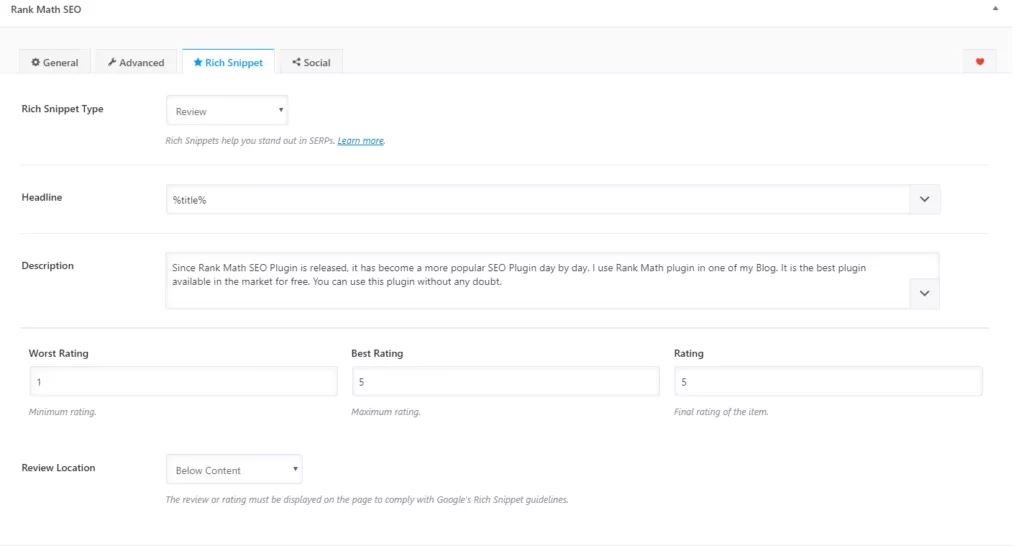
Task: Click the Rich Snippet Type label
Action: 62,108
